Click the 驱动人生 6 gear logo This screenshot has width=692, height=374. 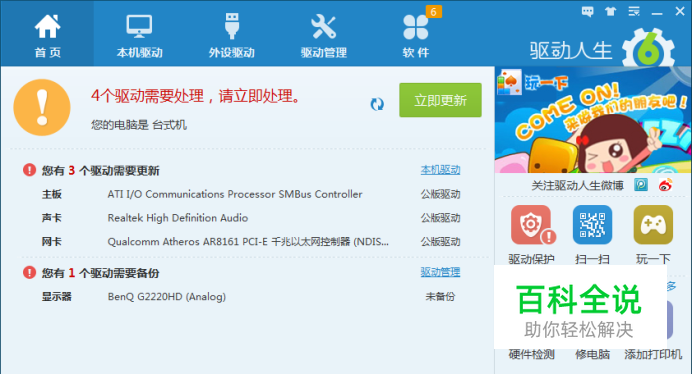click(x=648, y=49)
